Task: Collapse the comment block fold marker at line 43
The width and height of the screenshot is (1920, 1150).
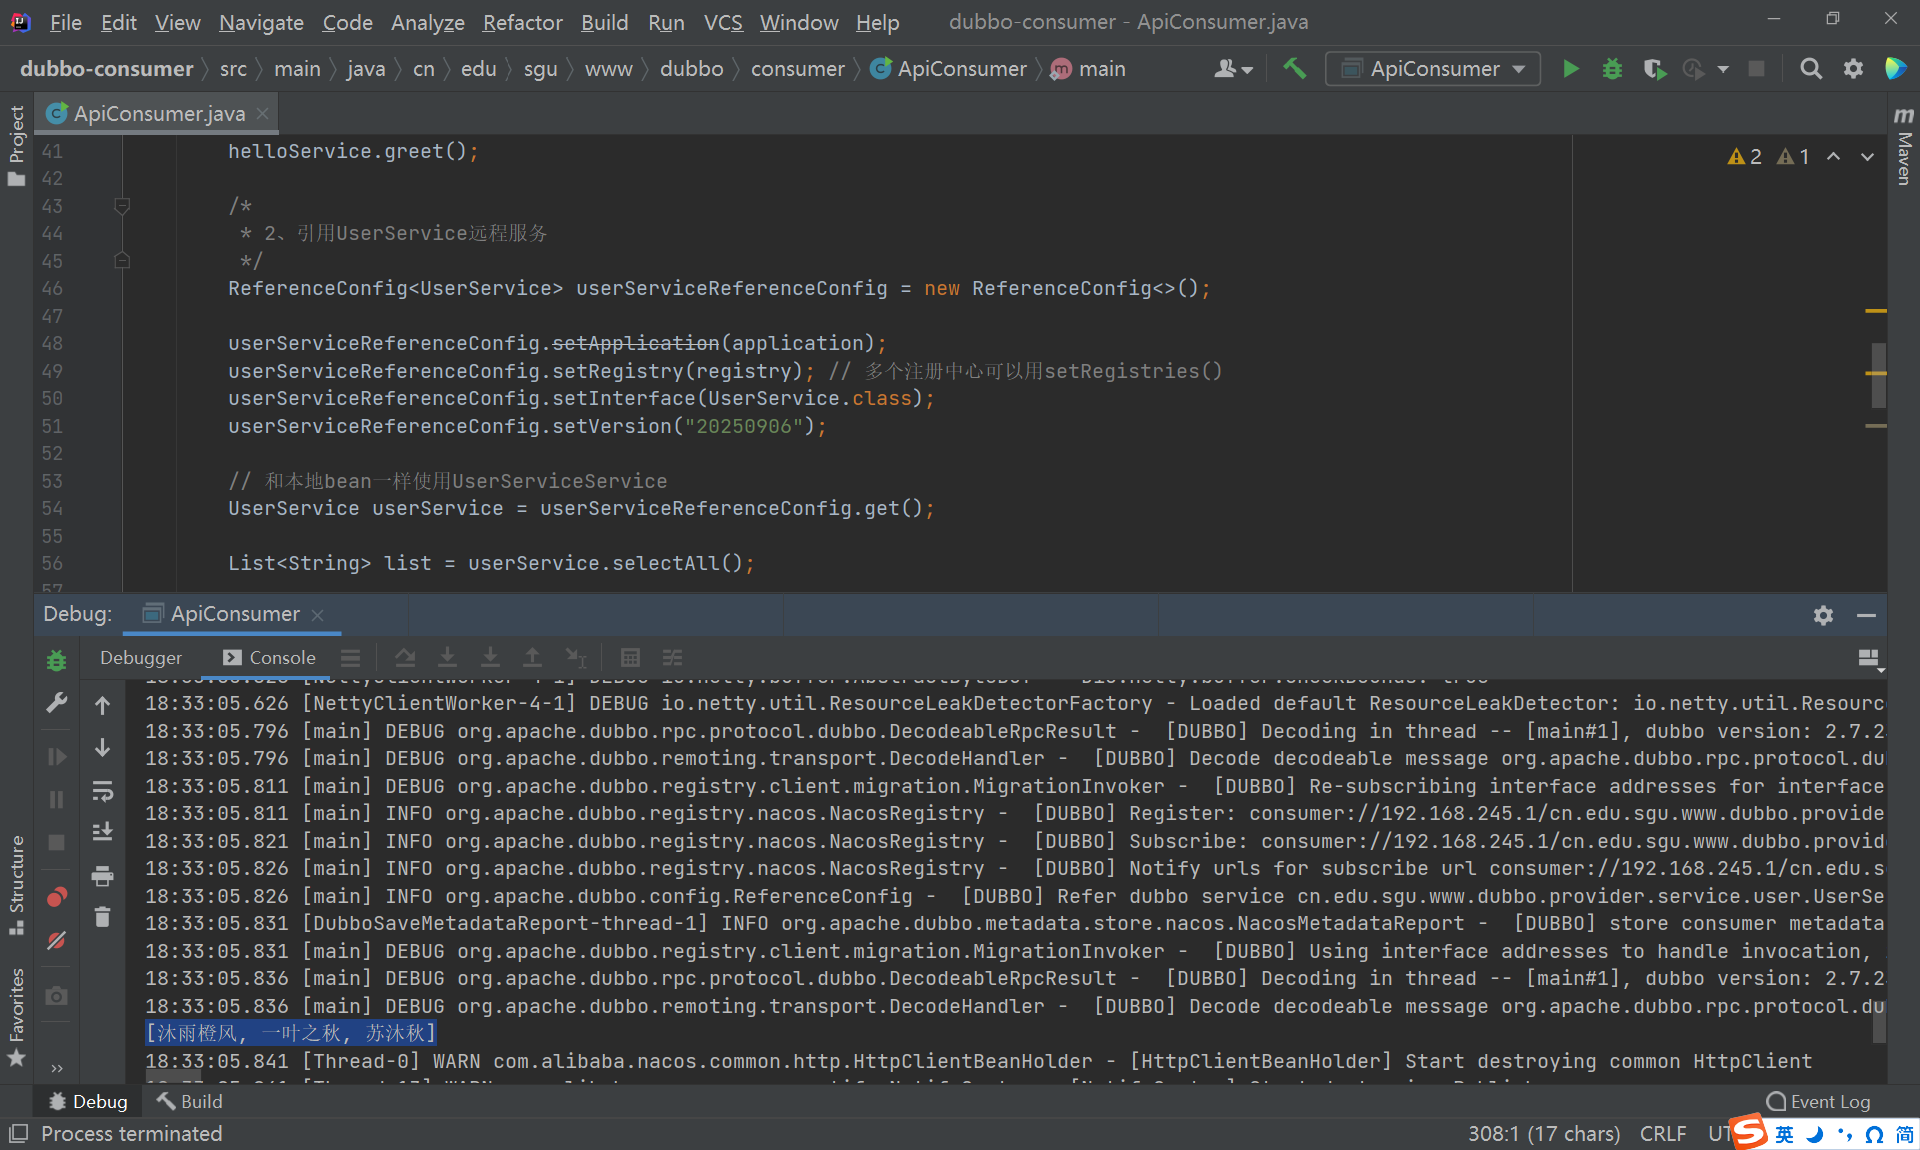Action: (122, 206)
